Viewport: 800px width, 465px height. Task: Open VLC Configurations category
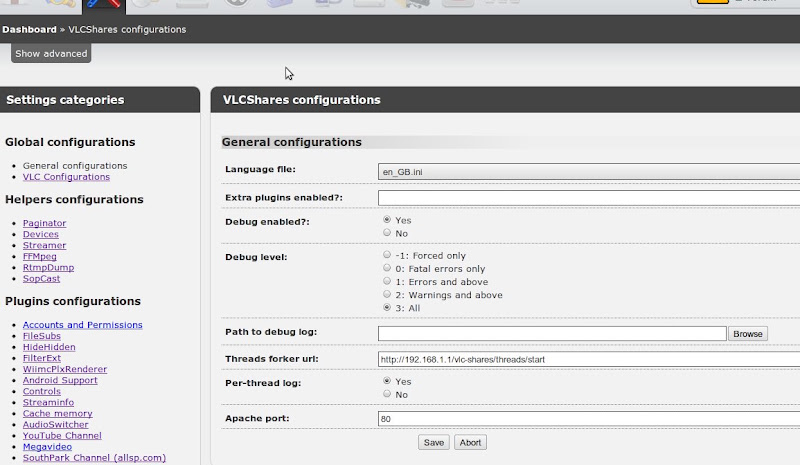click(x=66, y=177)
